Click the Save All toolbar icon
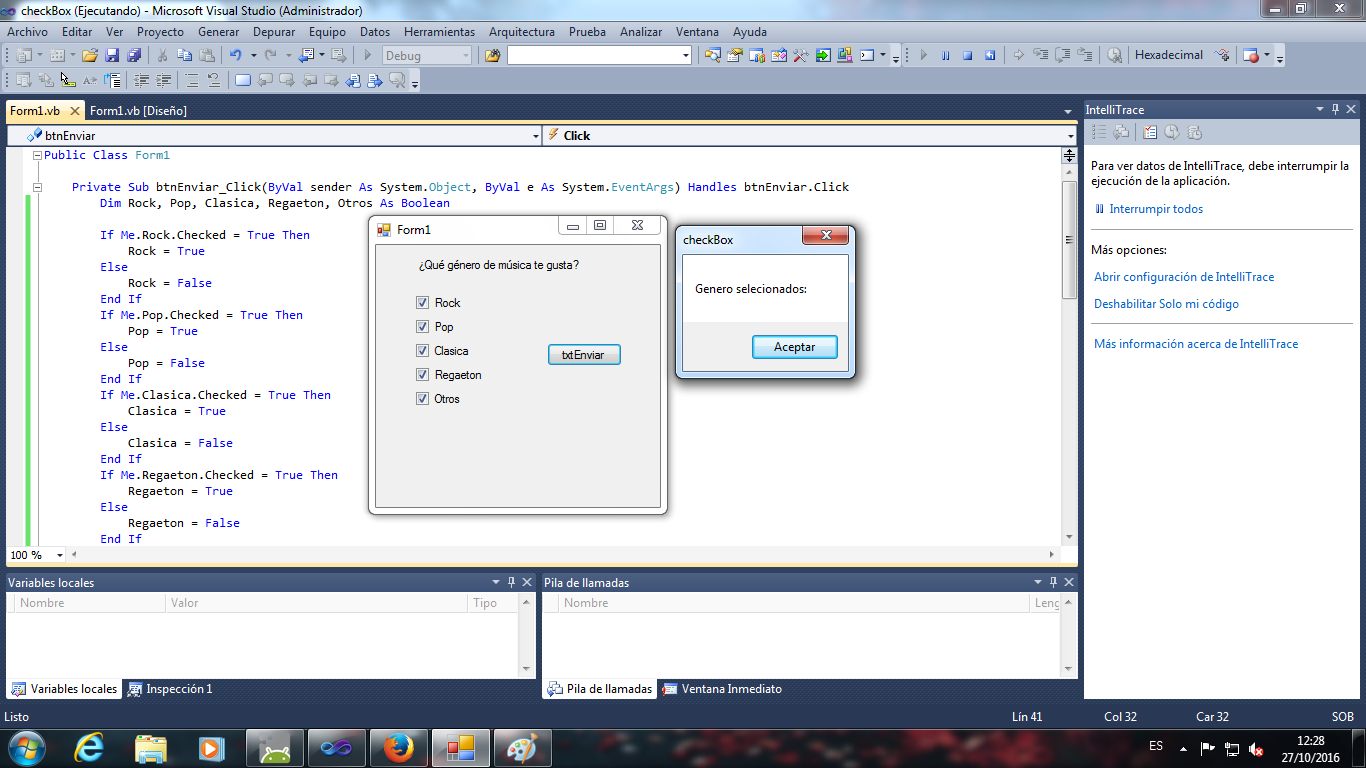Viewport: 1366px width, 768px height. pyautogui.click(x=133, y=55)
